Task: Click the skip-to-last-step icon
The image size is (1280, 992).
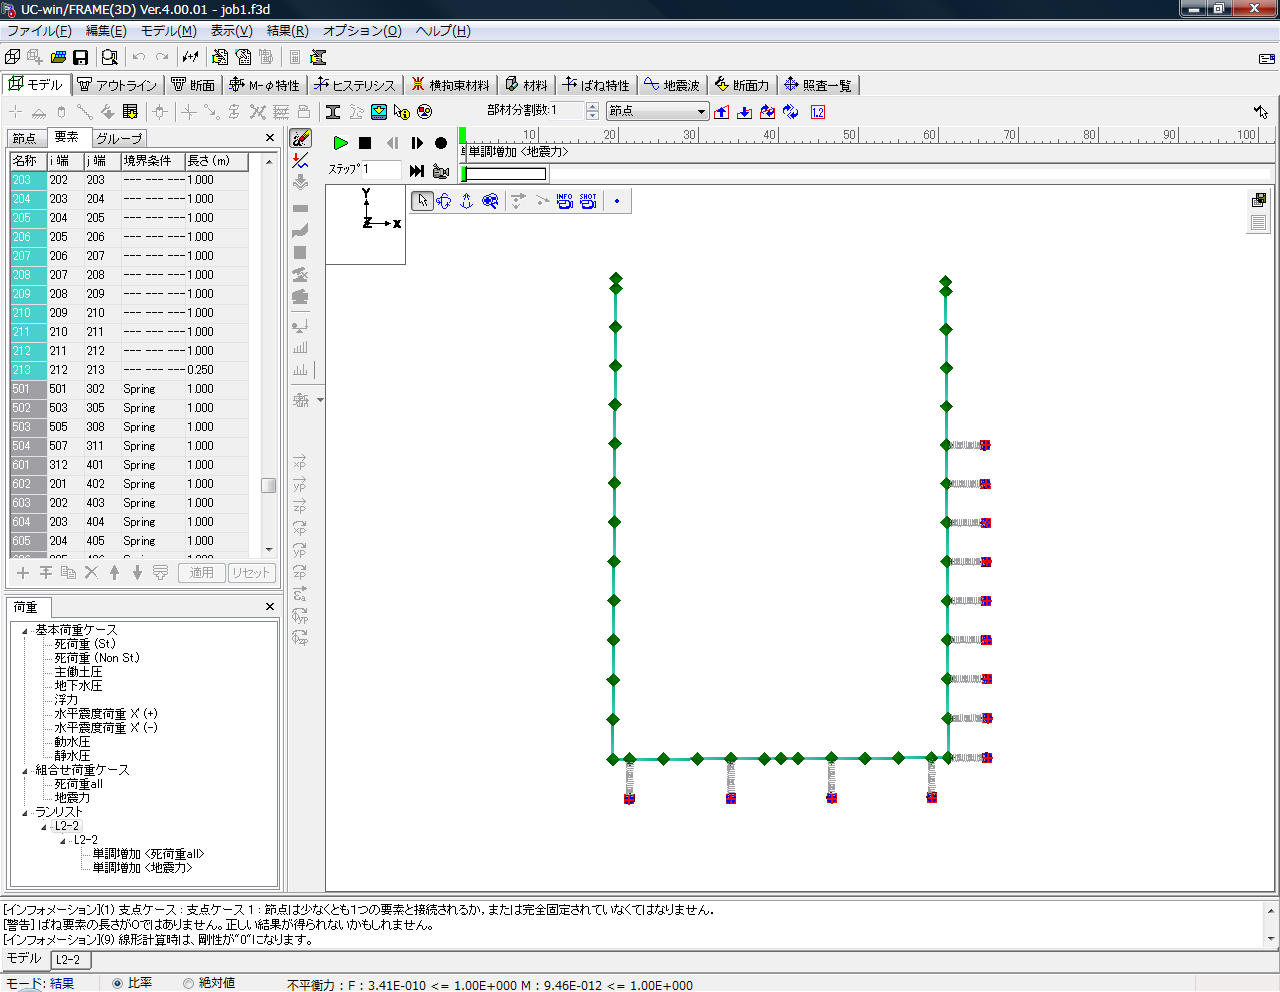Action: click(x=417, y=171)
